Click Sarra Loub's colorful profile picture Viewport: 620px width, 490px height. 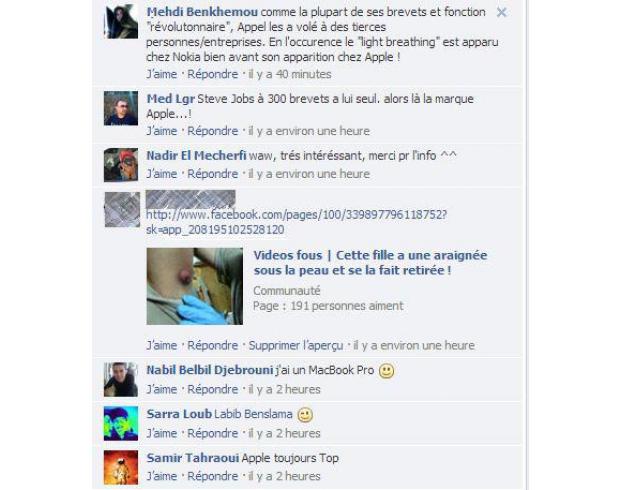(x=121, y=424)
